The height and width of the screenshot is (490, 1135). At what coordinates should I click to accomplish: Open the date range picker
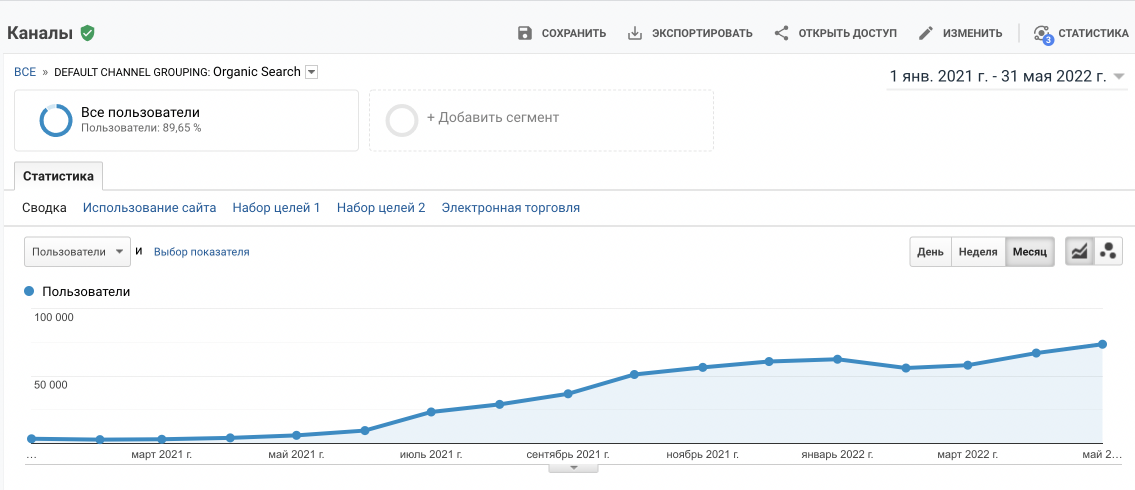1007,77
